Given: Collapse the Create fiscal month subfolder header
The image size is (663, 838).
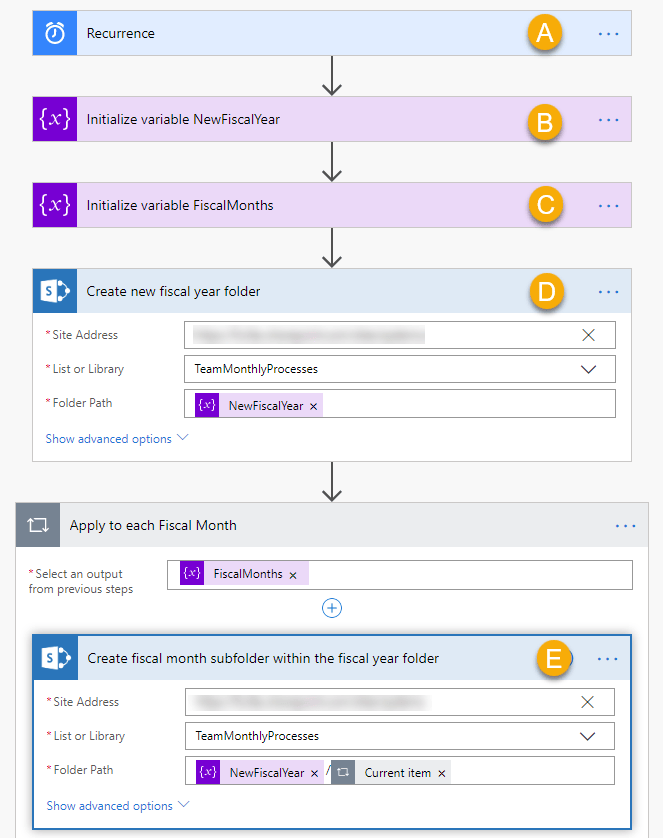Looking at the screenshot, I should tap(332, 658).
